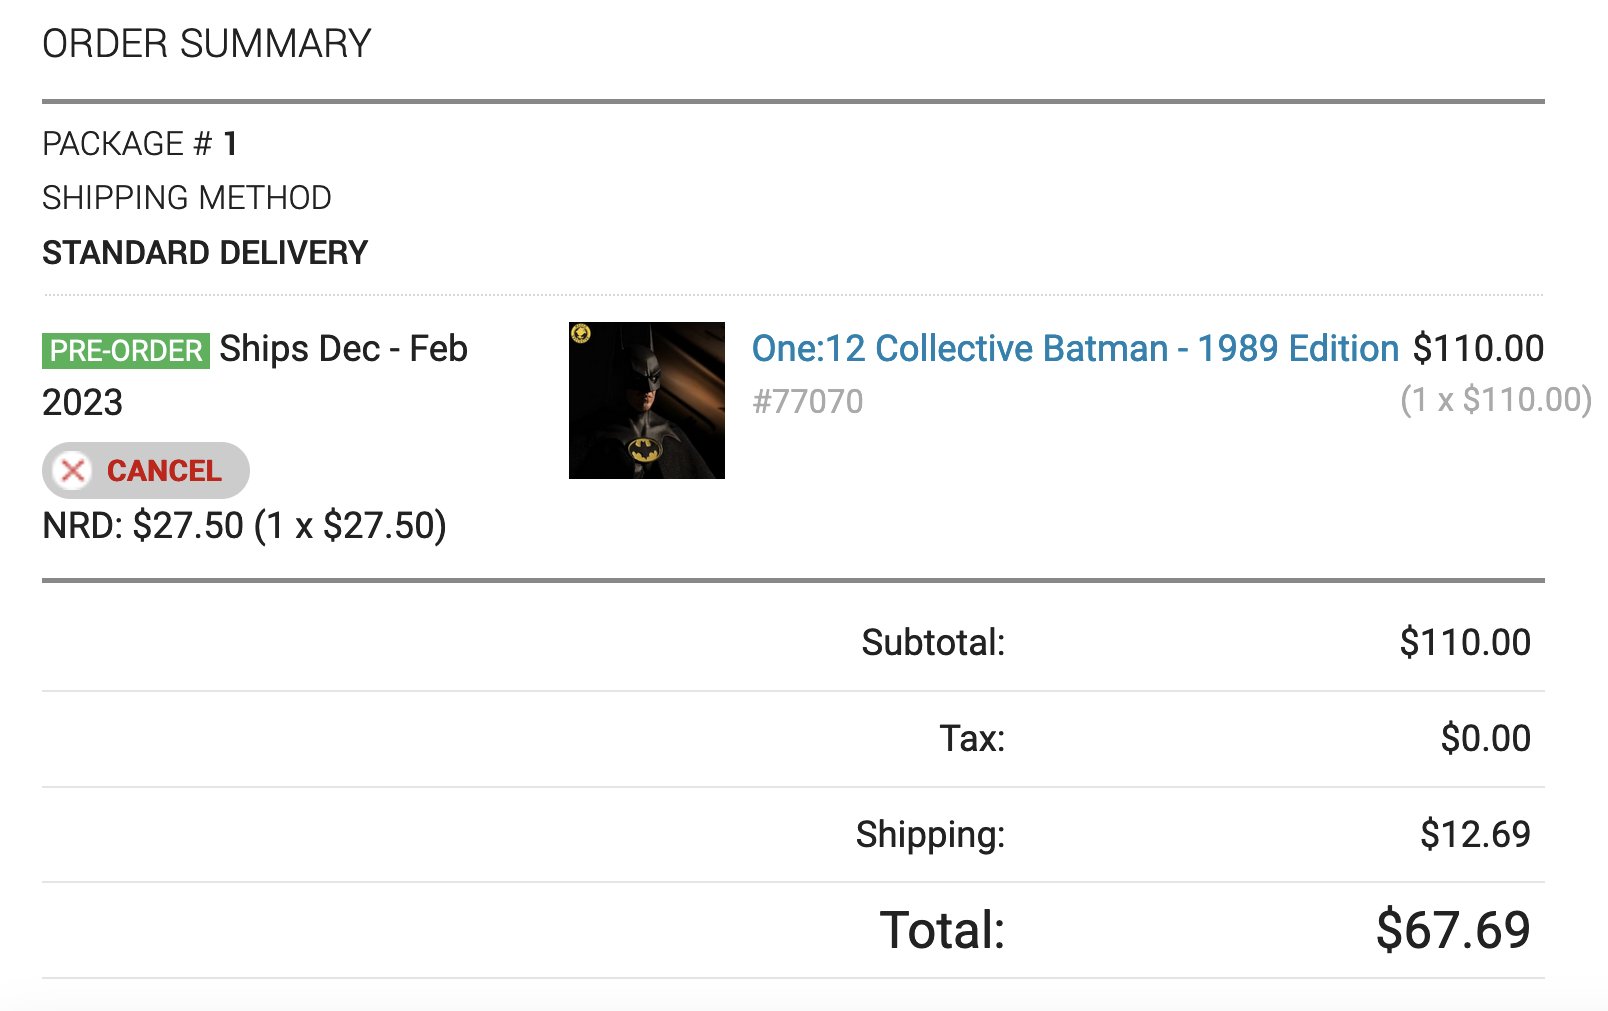Click the Total: label
This screenshot has height=1011, width=1608.
942,930
